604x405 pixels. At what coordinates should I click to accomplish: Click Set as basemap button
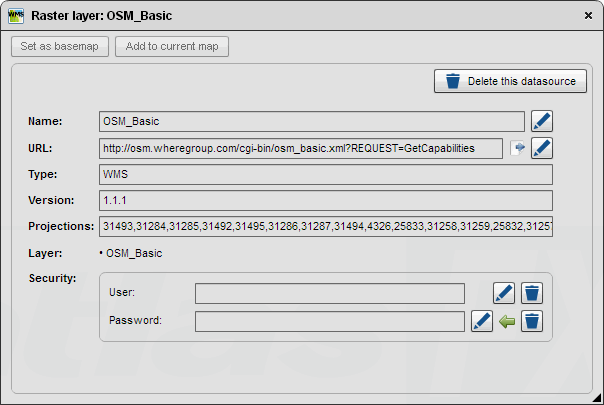coord(60,47)
